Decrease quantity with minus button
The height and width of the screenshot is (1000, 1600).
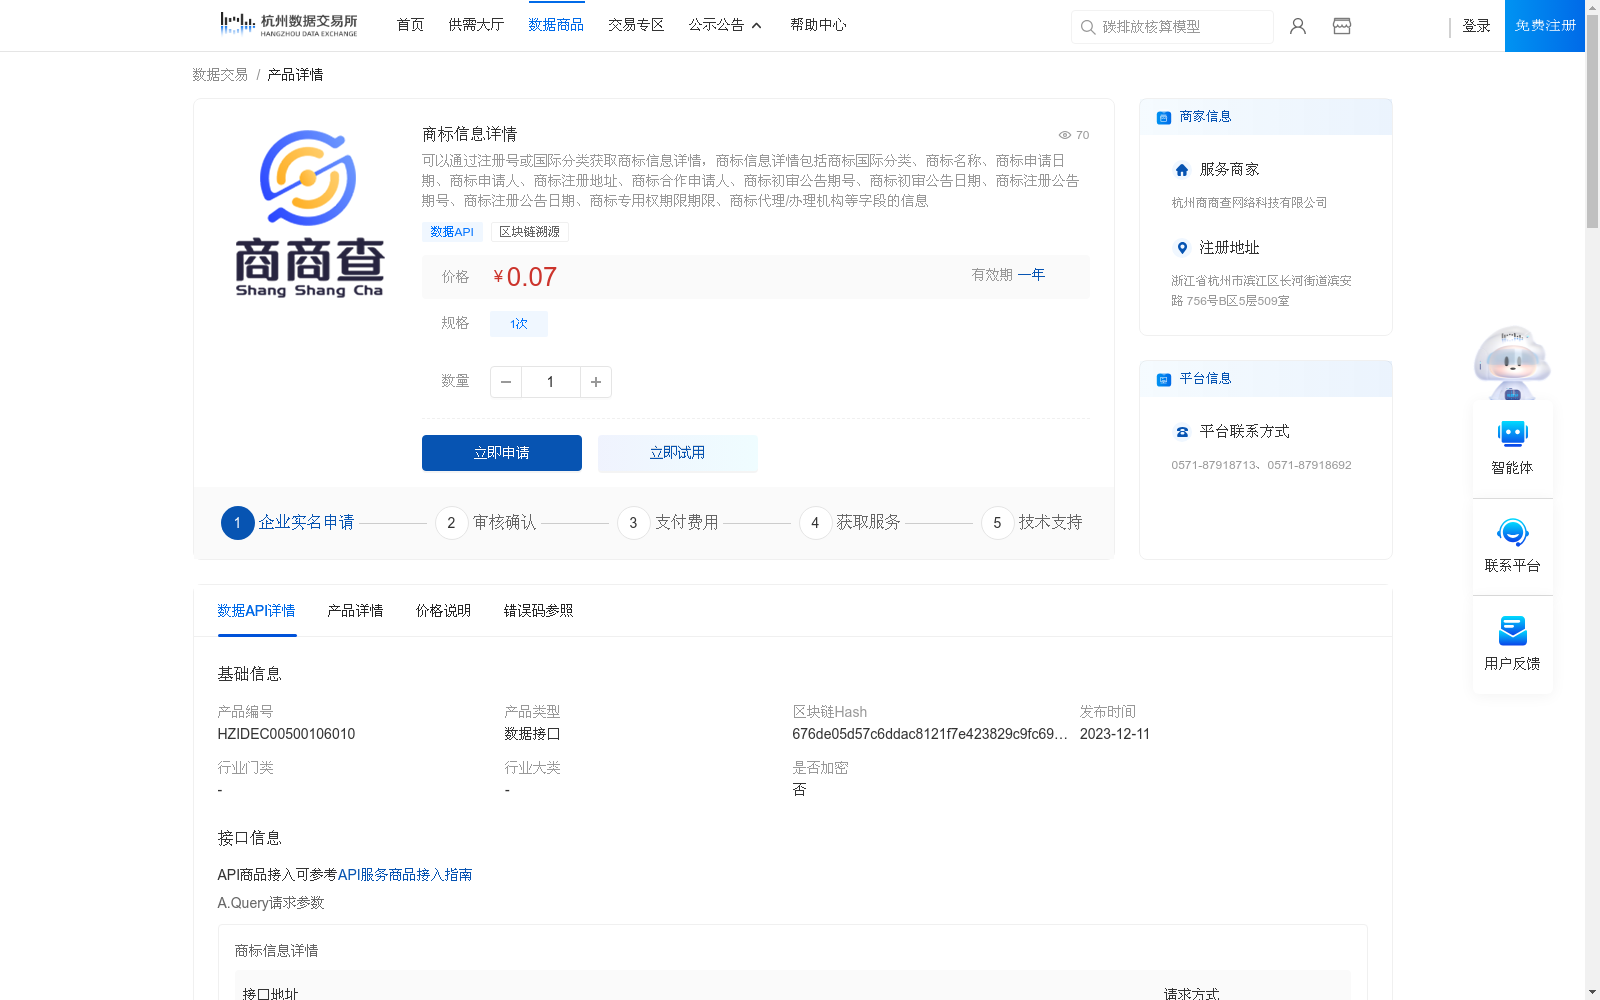[506, 382]
